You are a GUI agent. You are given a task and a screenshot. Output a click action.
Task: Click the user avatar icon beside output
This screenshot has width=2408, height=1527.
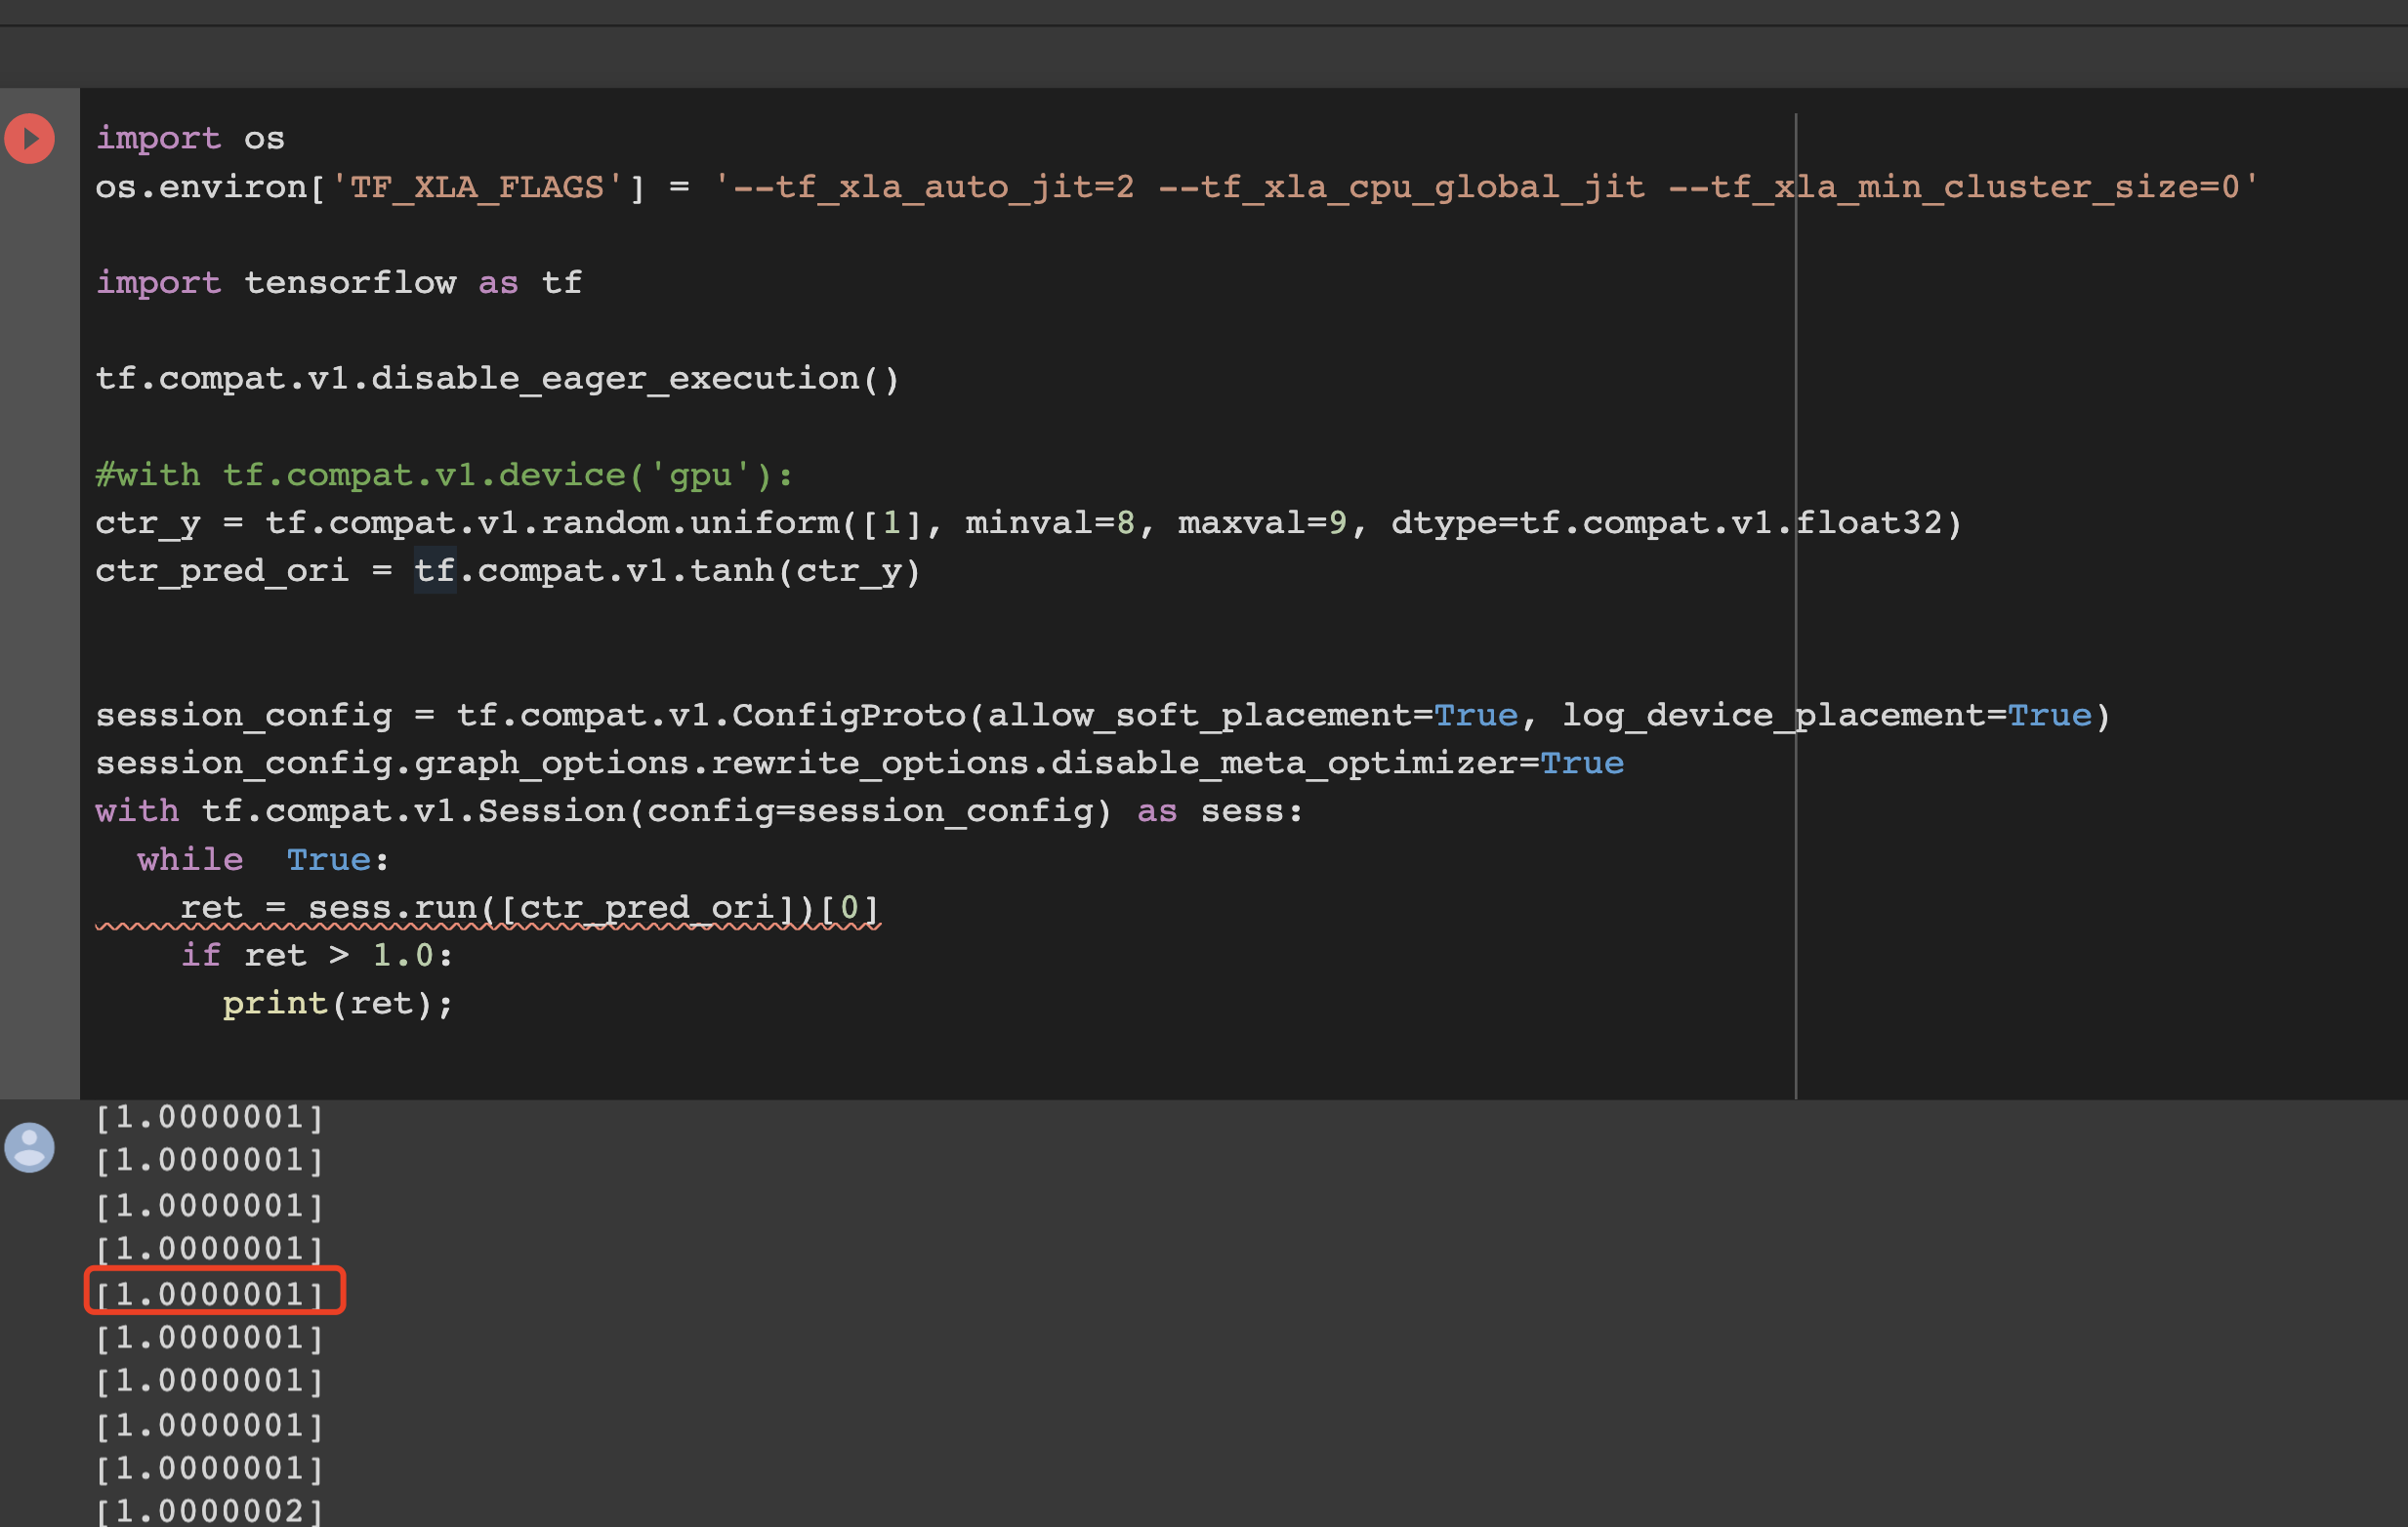pos(30,1147)
